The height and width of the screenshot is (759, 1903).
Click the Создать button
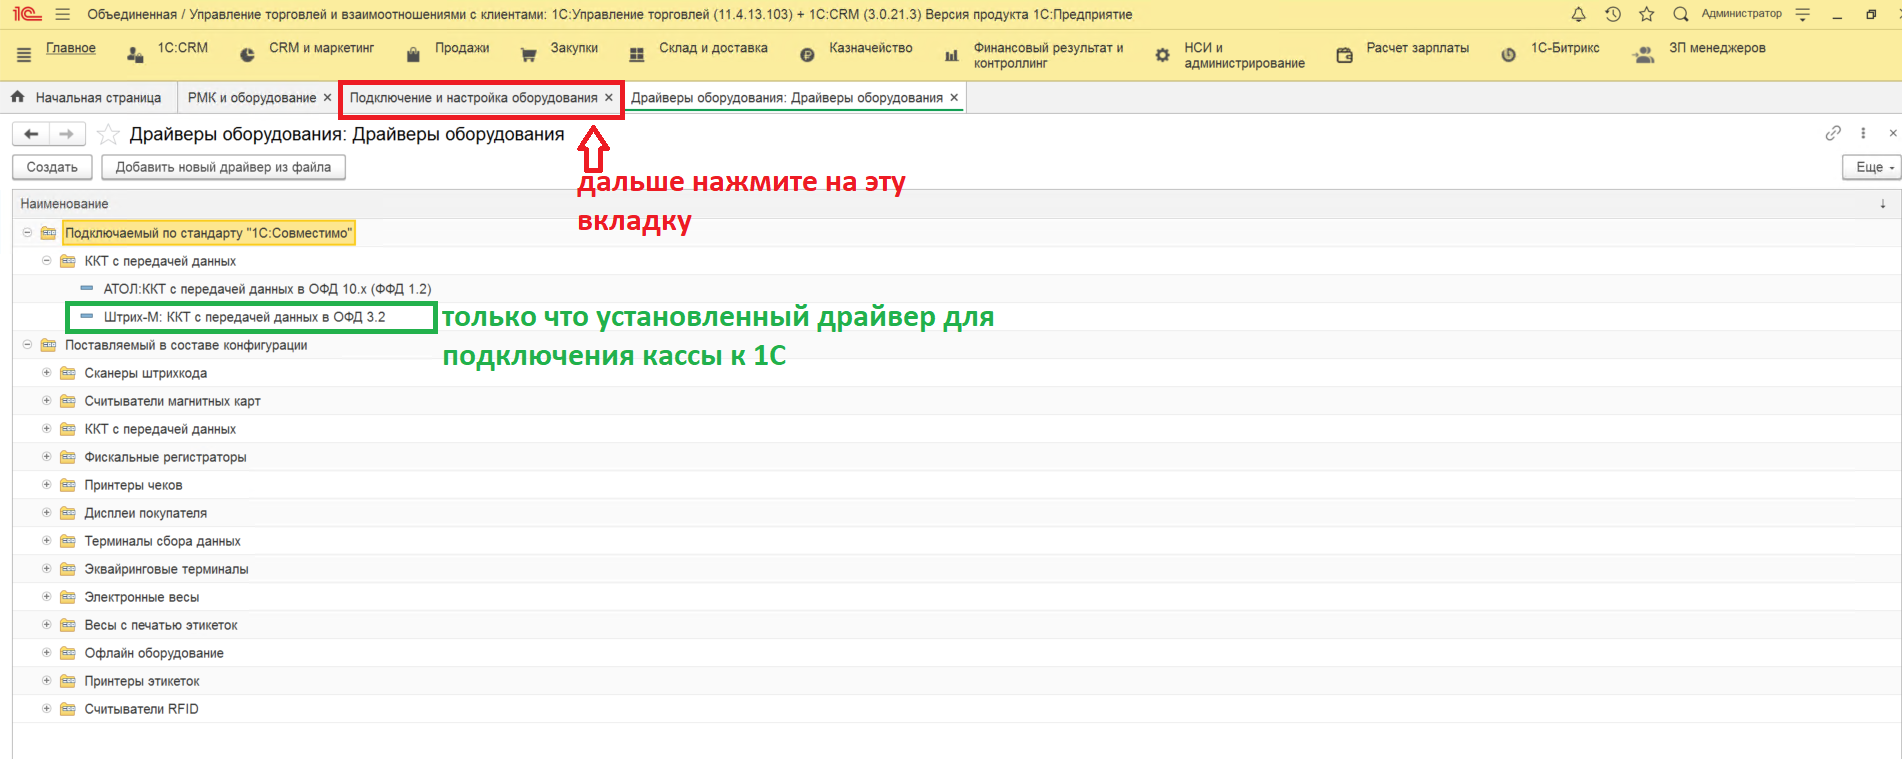(52, 167)
